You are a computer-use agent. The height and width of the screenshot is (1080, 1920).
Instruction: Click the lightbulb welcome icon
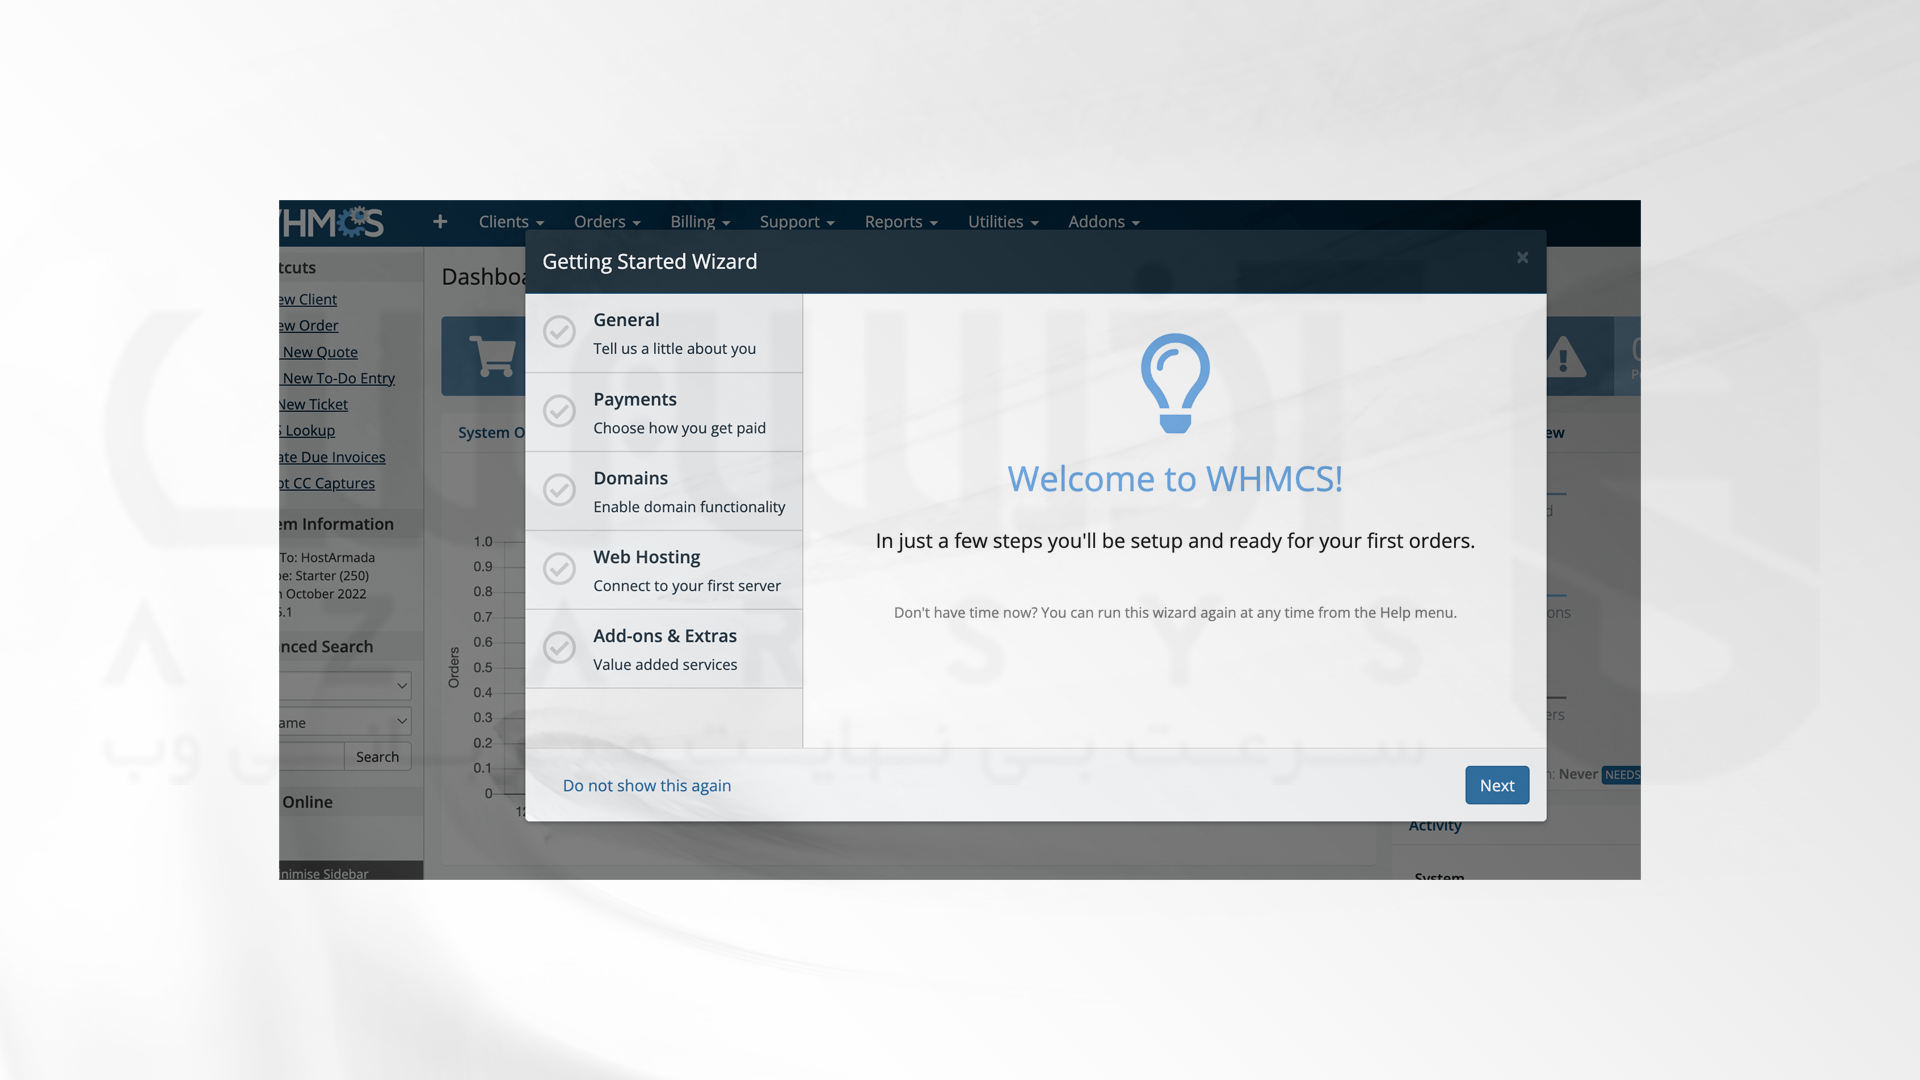coord(1174,384)
